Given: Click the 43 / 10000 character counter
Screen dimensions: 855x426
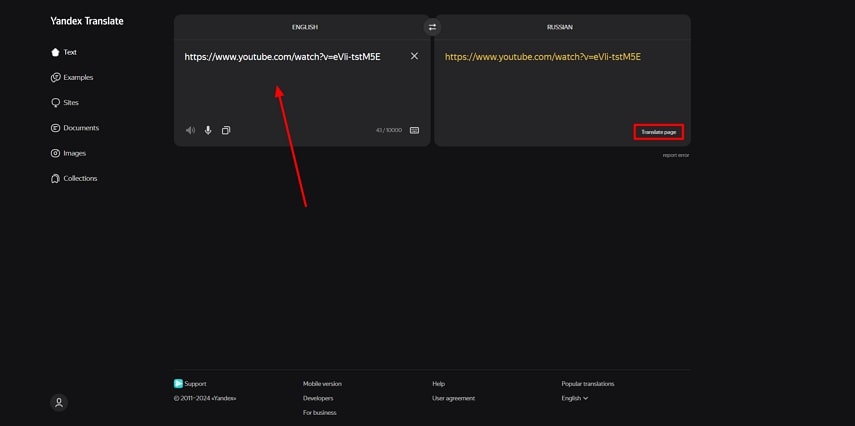Looking at the screenshot, I should 389,130.
